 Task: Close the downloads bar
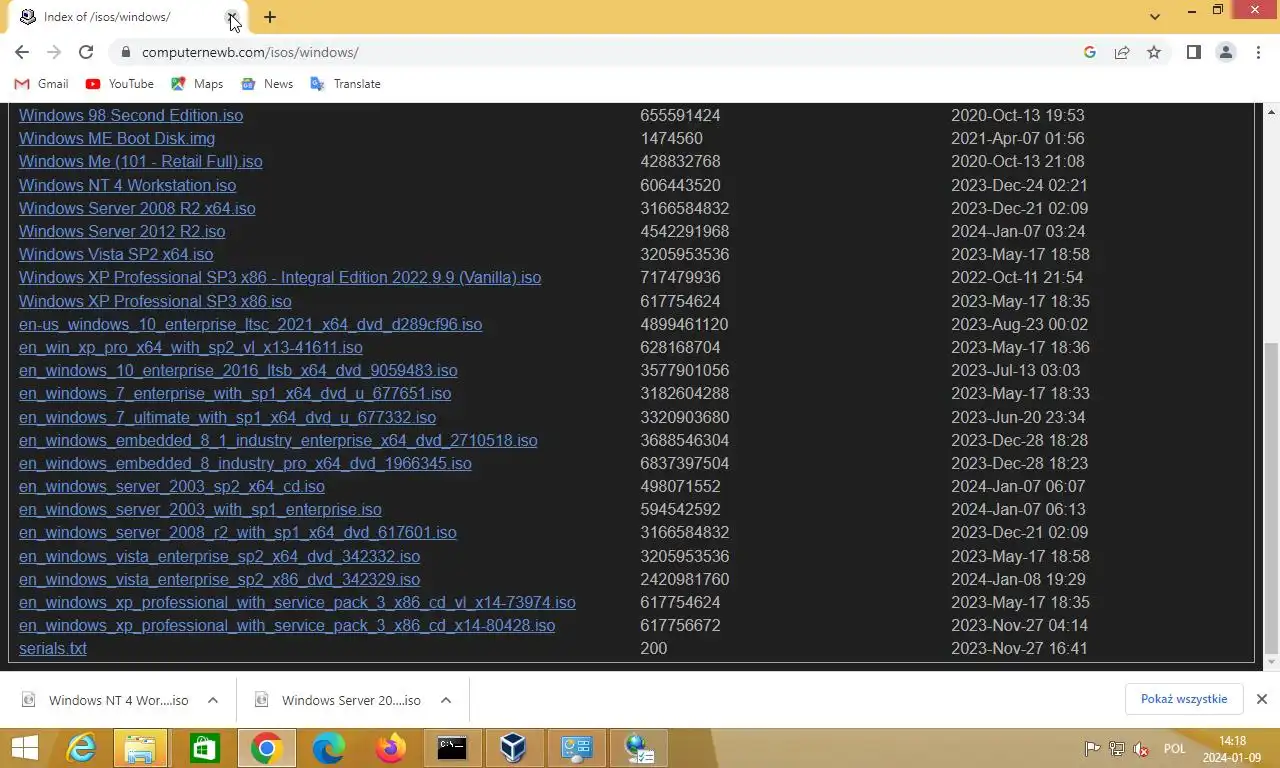coord(1262,699)
